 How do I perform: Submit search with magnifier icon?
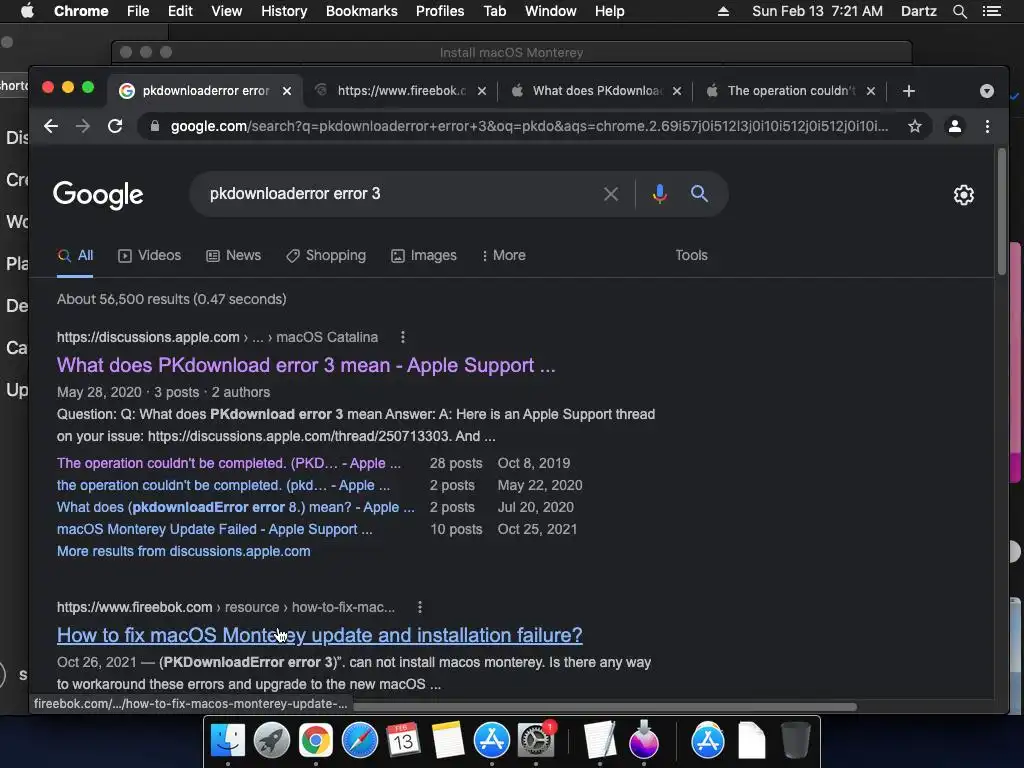[x=699, y=193]
